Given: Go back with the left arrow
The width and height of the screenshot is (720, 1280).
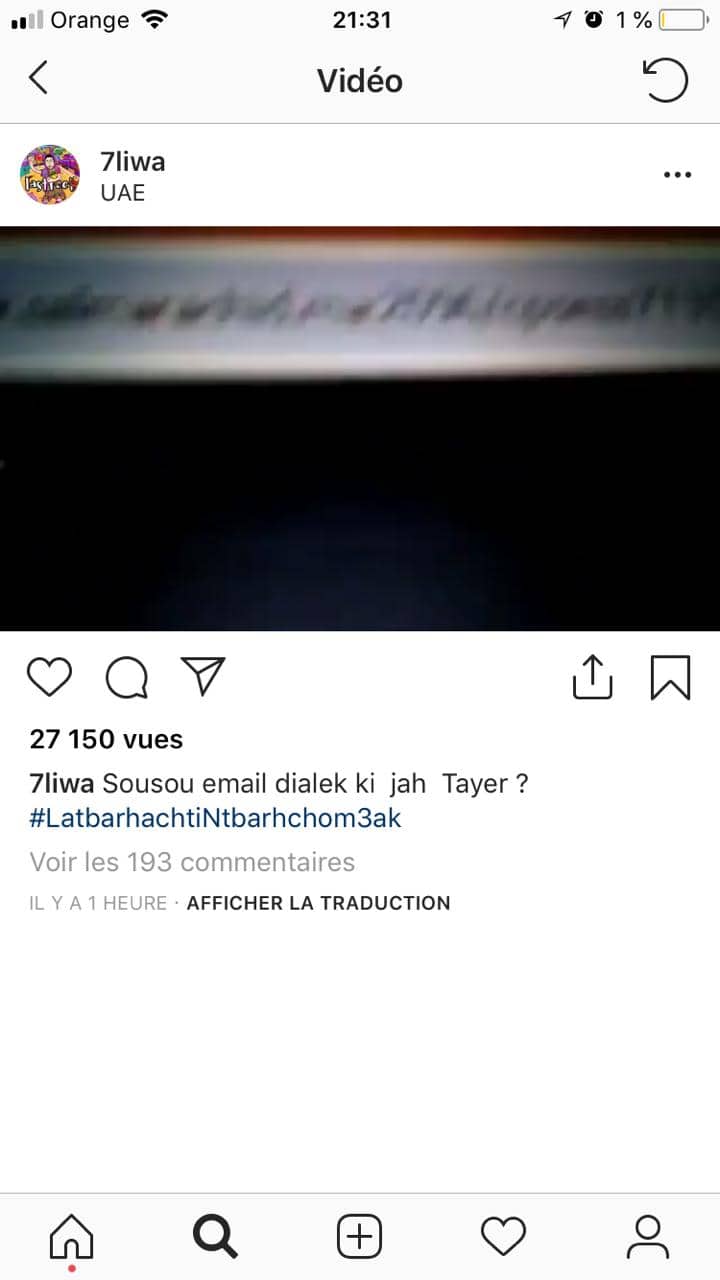Looking at the screenshot, I should tap(38, 78).
